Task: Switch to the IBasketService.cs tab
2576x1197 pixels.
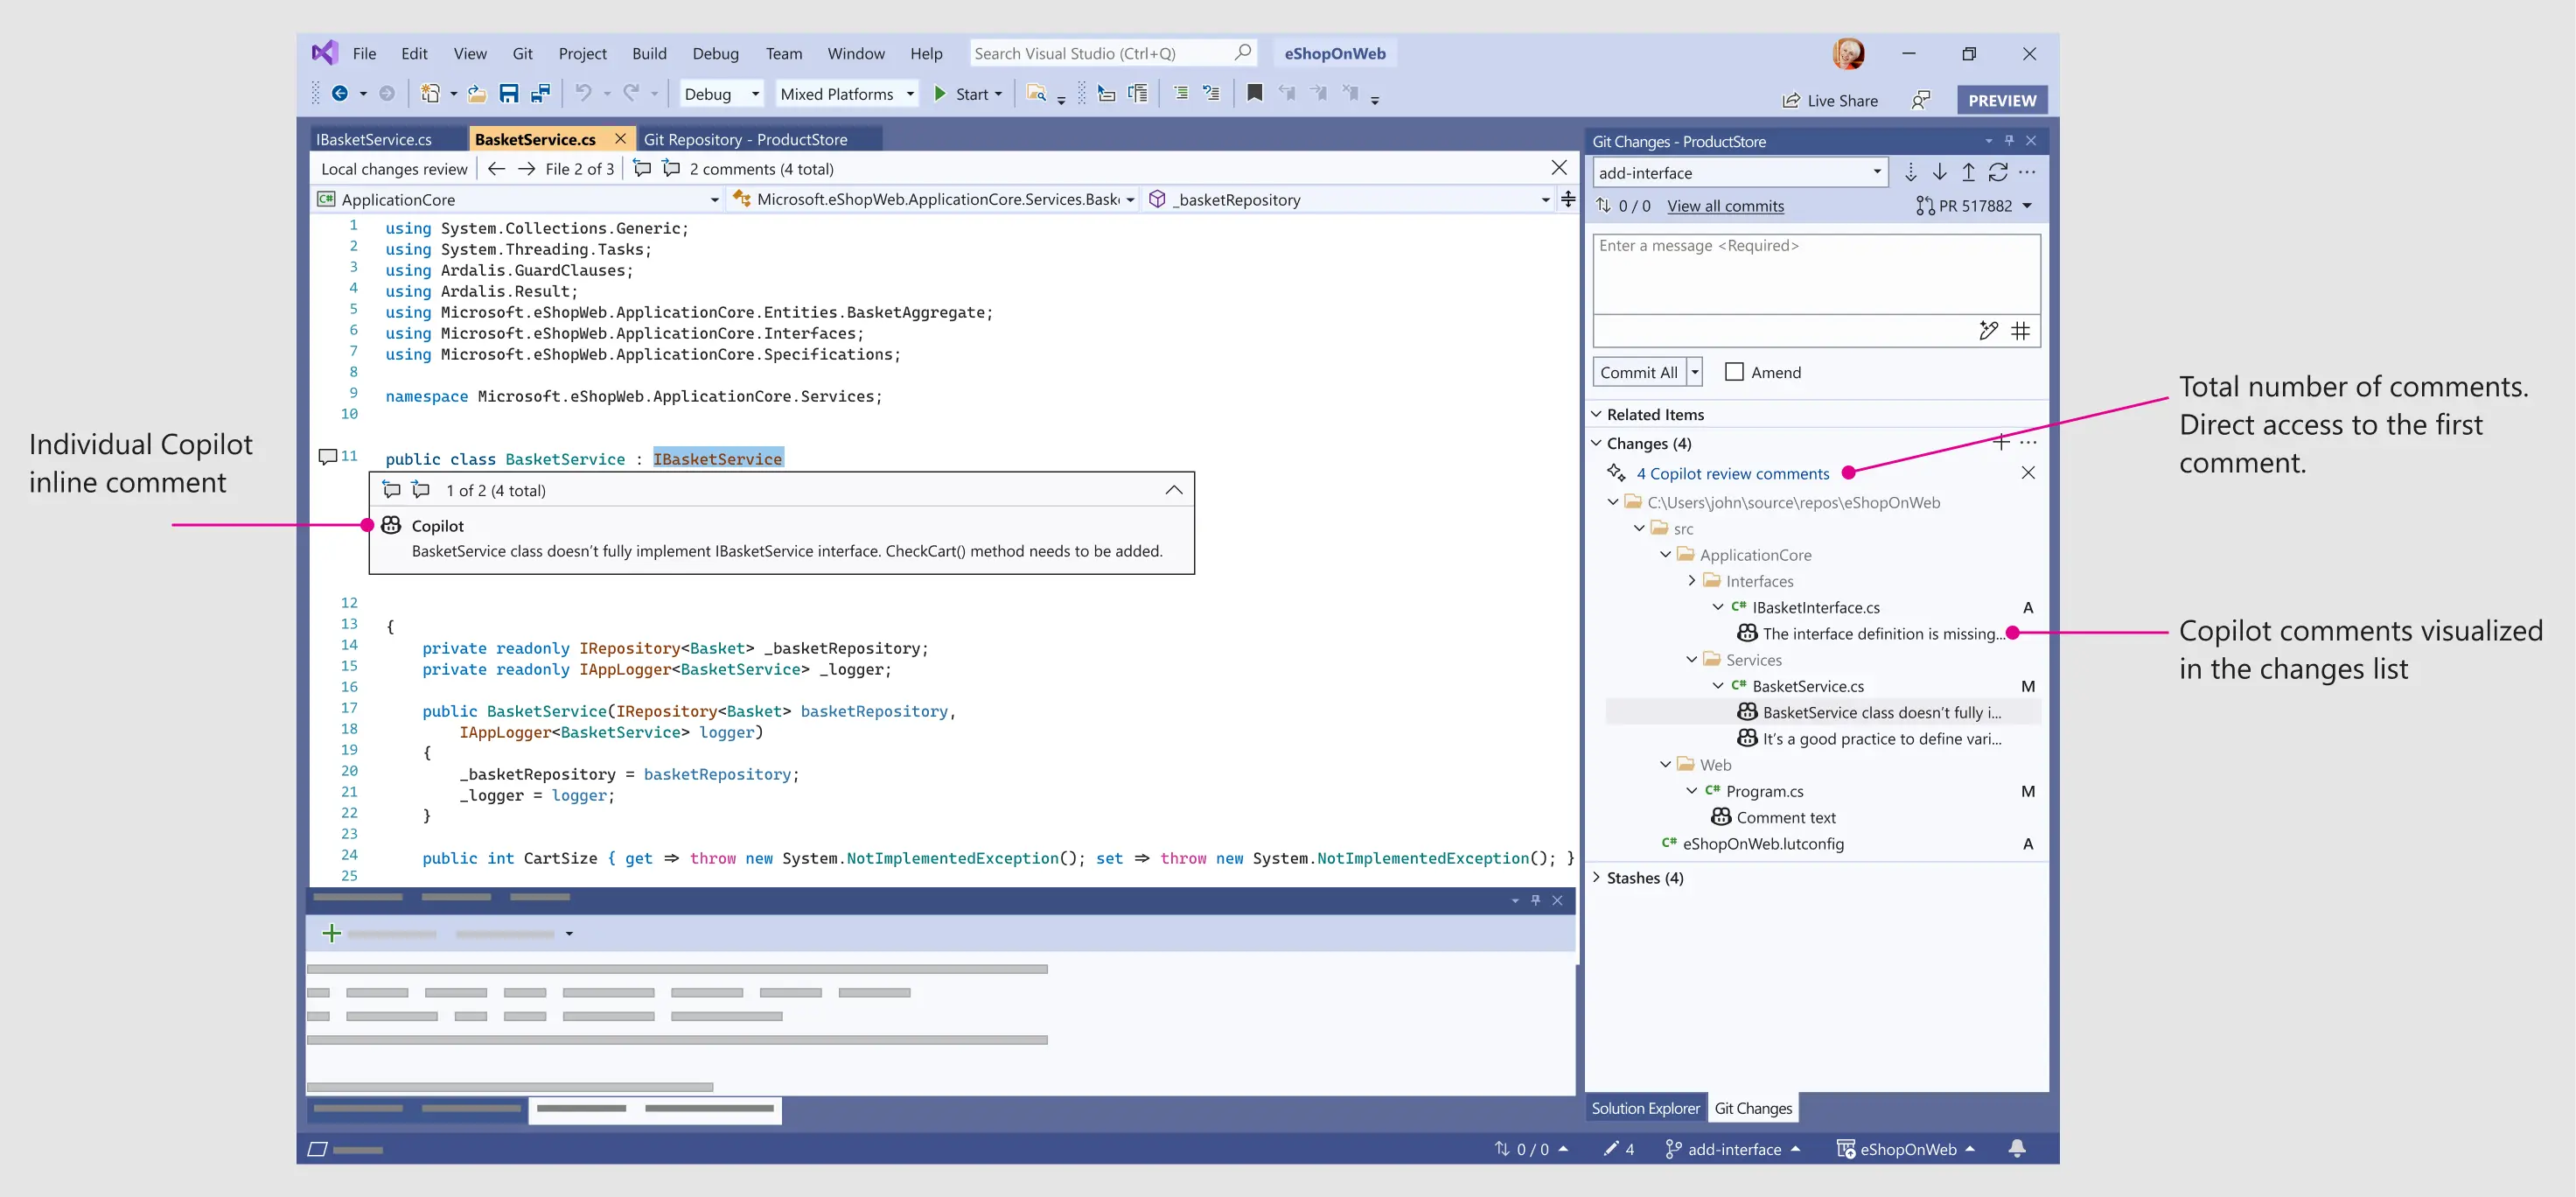Action: [374, 140]
